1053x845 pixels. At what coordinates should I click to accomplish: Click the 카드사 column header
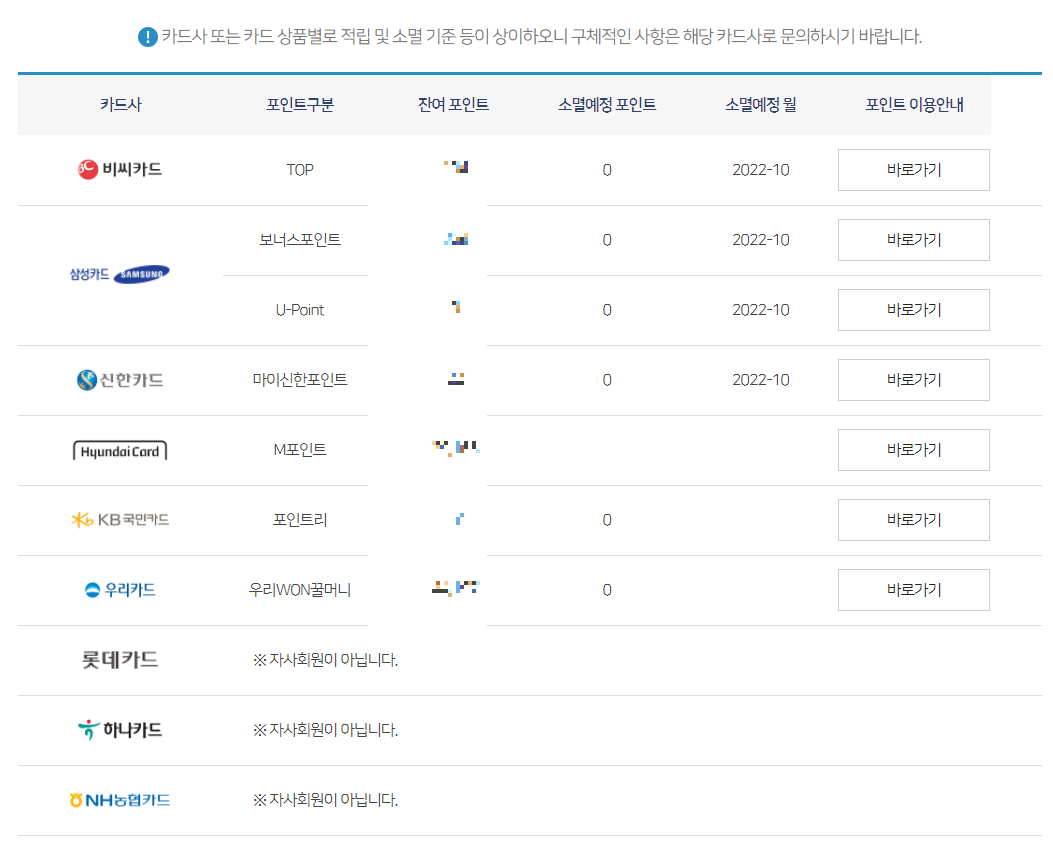(121, 105)
